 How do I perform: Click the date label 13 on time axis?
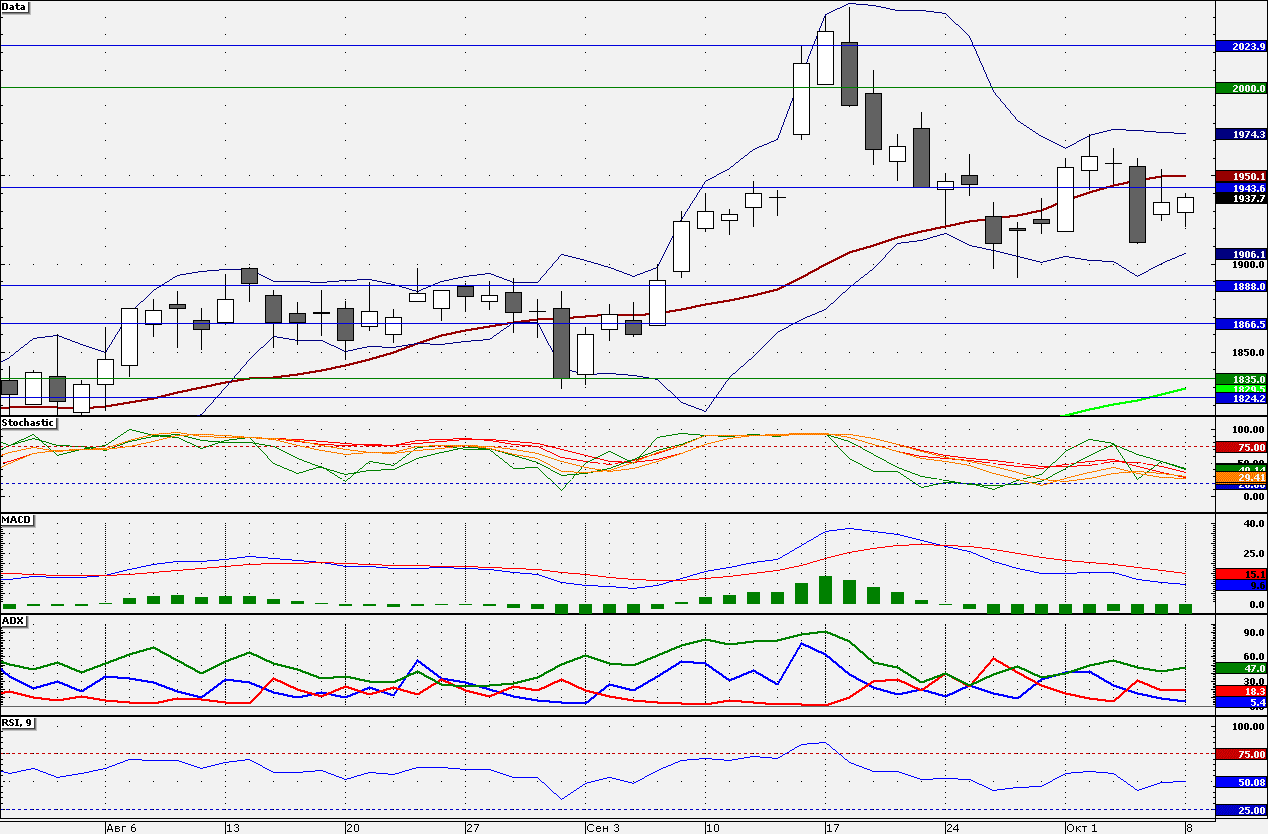[233, 828]
